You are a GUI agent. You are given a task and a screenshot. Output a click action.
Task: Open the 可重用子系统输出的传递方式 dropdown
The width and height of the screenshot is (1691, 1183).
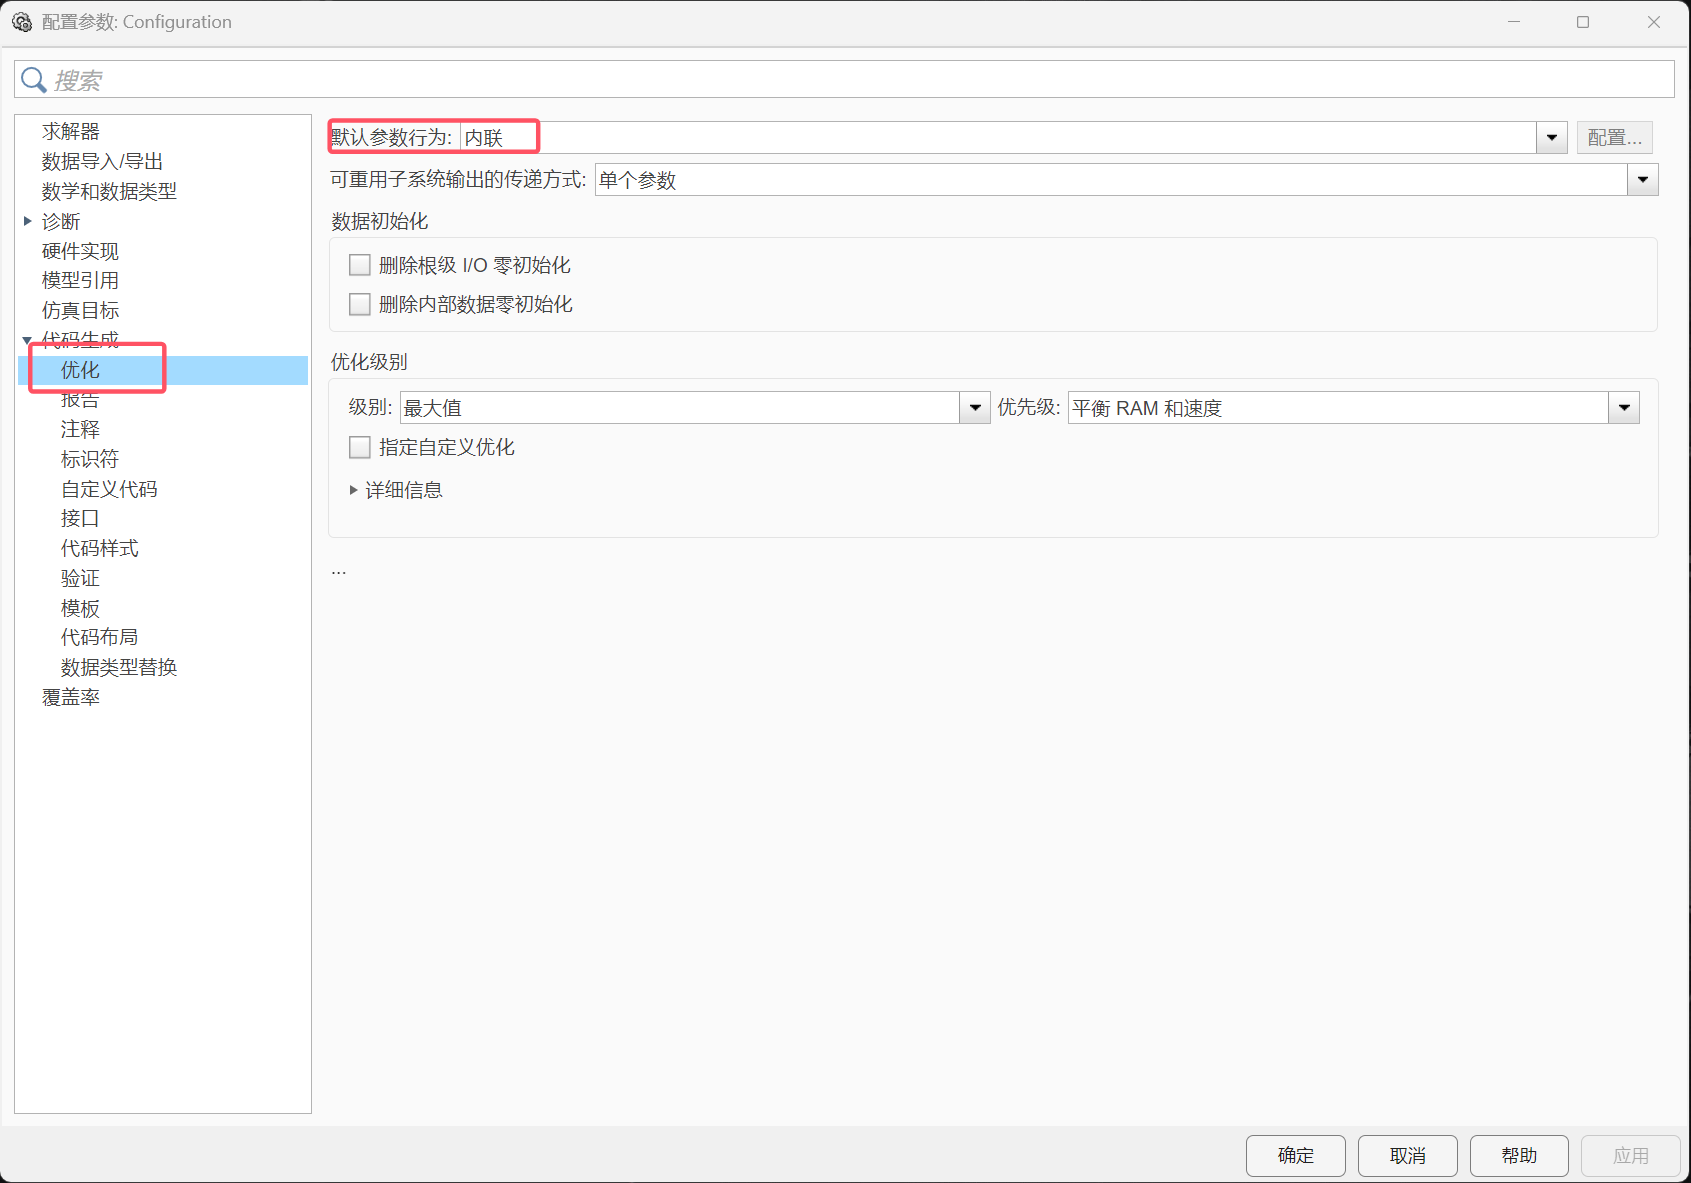click(1642, 179)
